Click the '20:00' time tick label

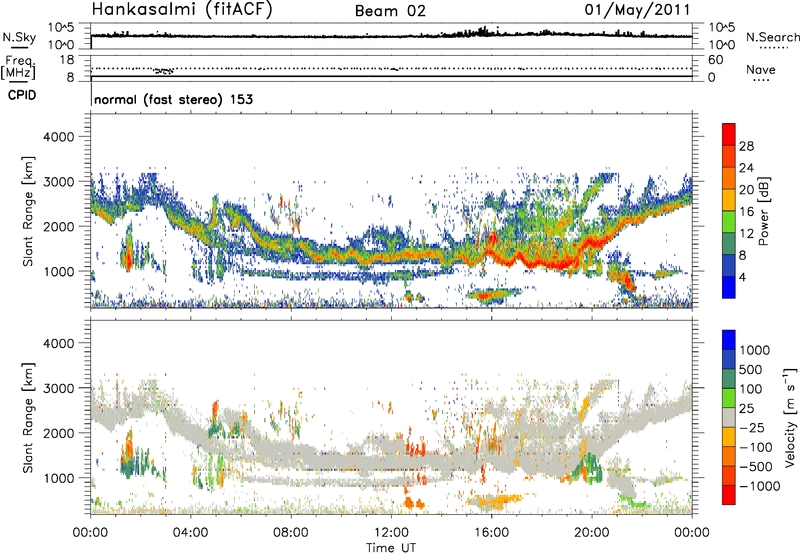[x=591, y=533]
